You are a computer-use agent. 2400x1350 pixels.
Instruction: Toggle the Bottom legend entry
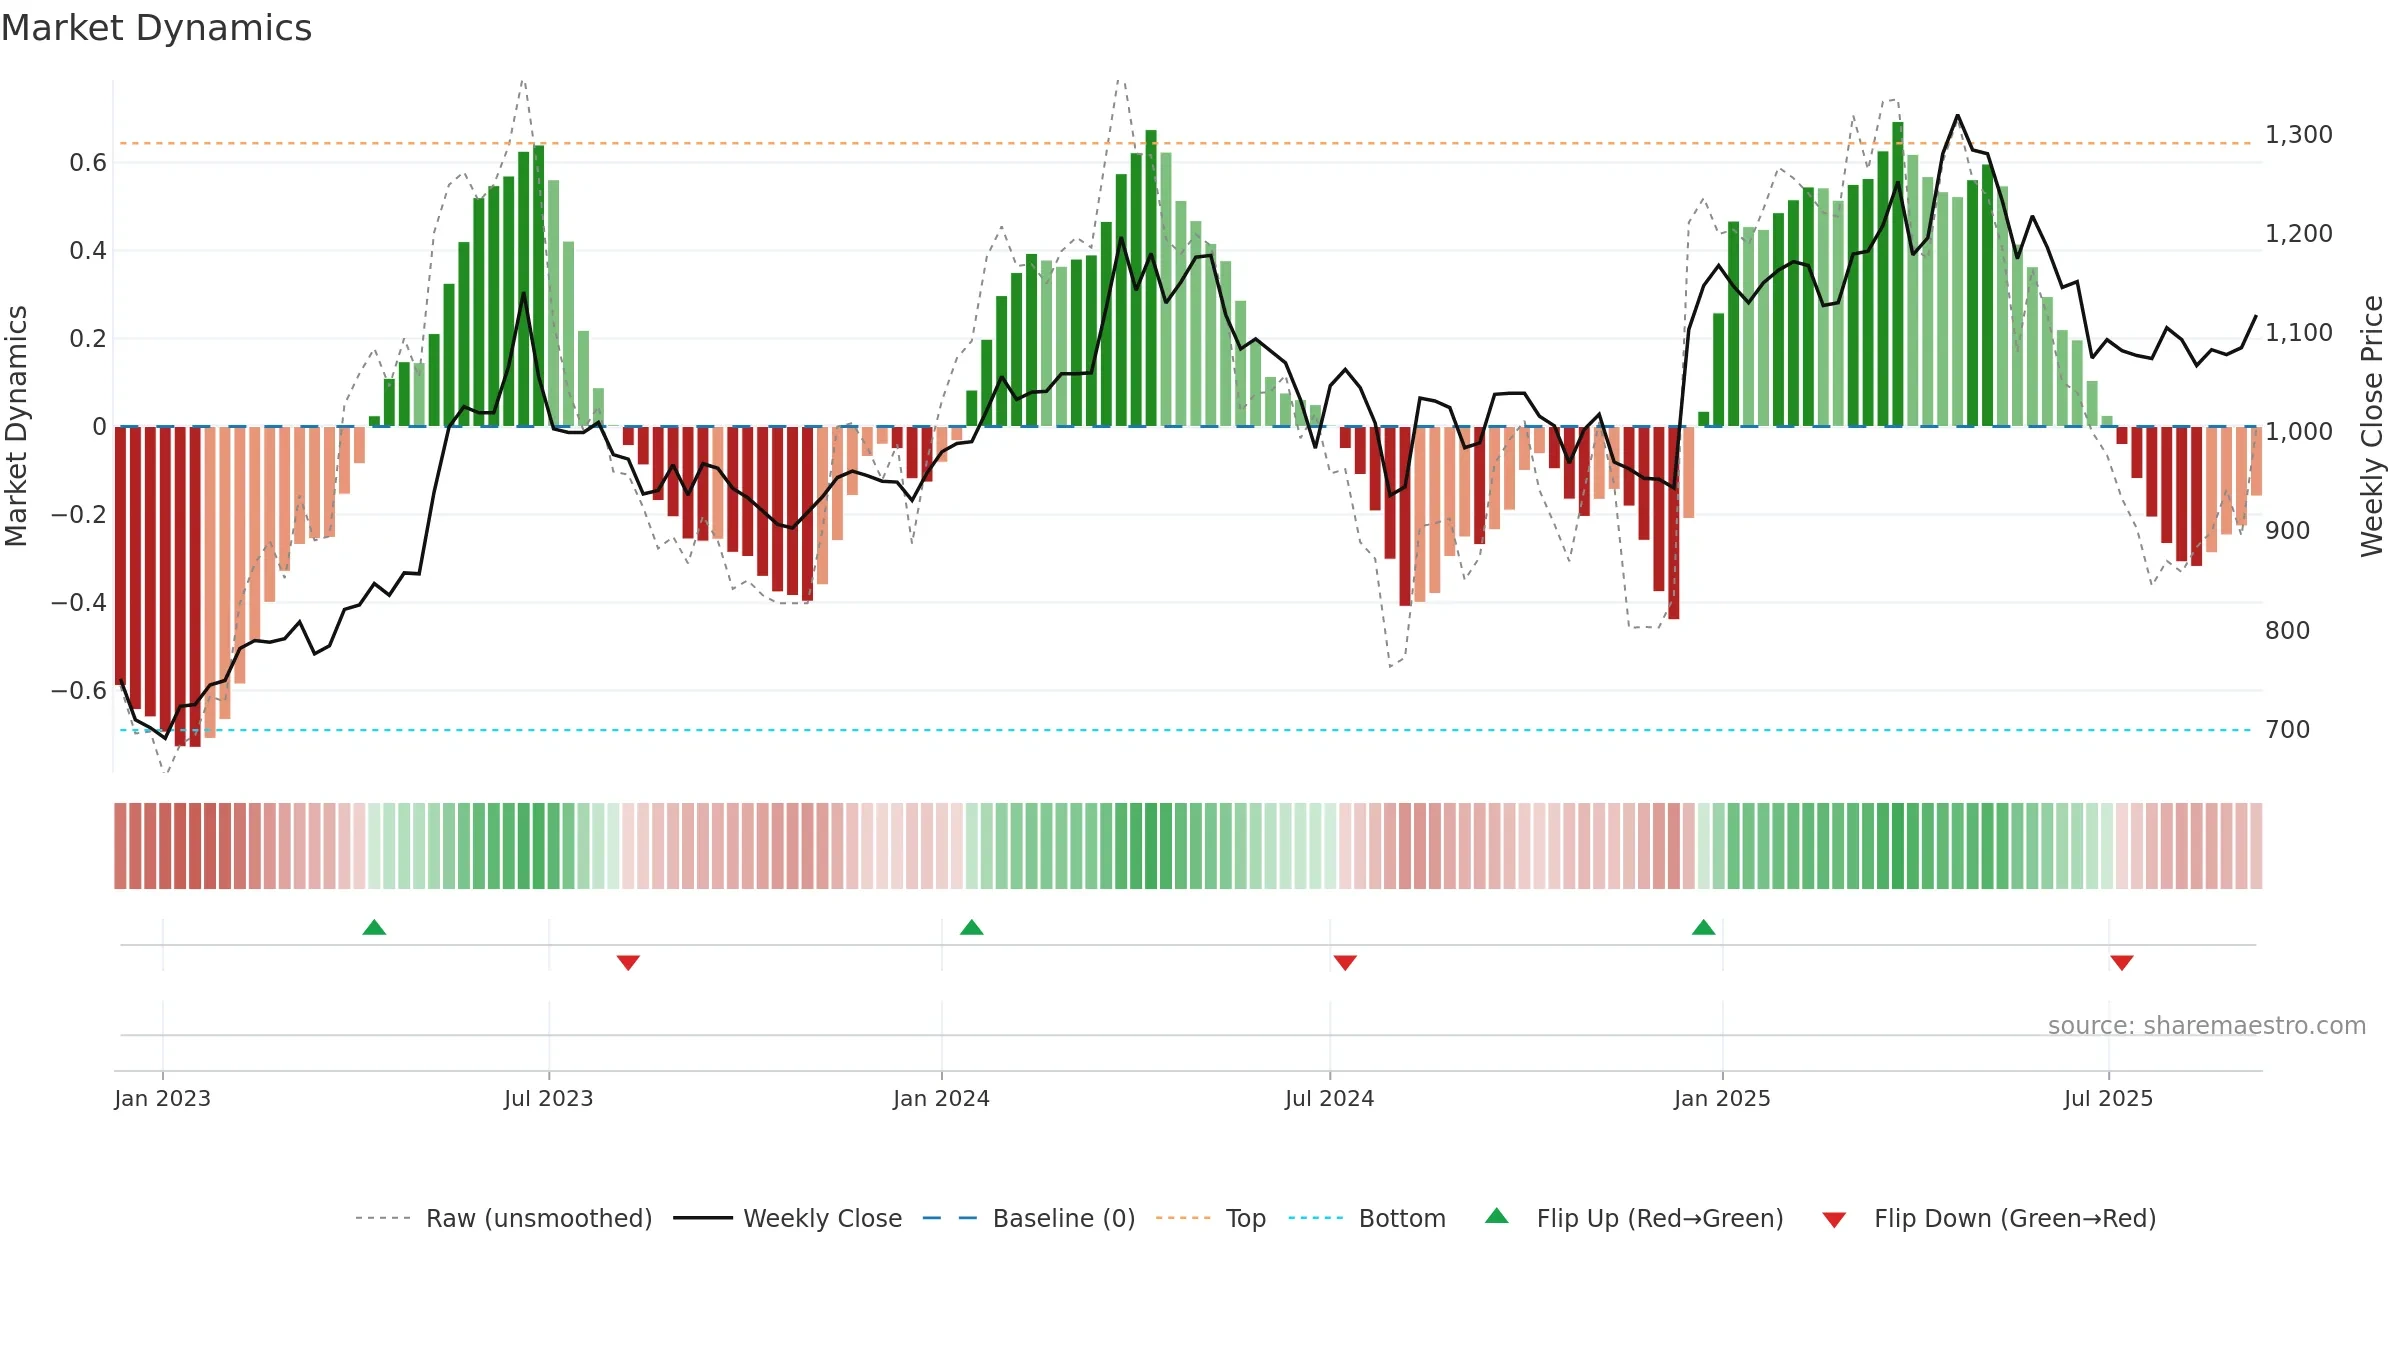tap(1367, 1218)
